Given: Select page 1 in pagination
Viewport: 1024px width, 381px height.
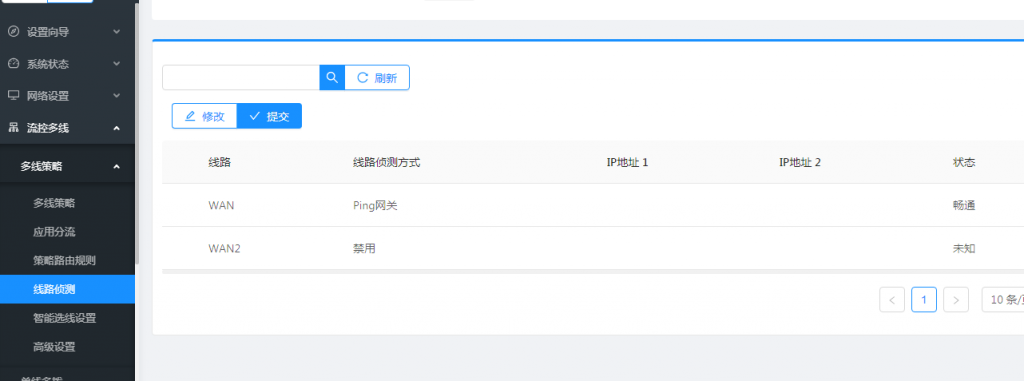Looking at the screenshot, I should [x=924, y=300].
